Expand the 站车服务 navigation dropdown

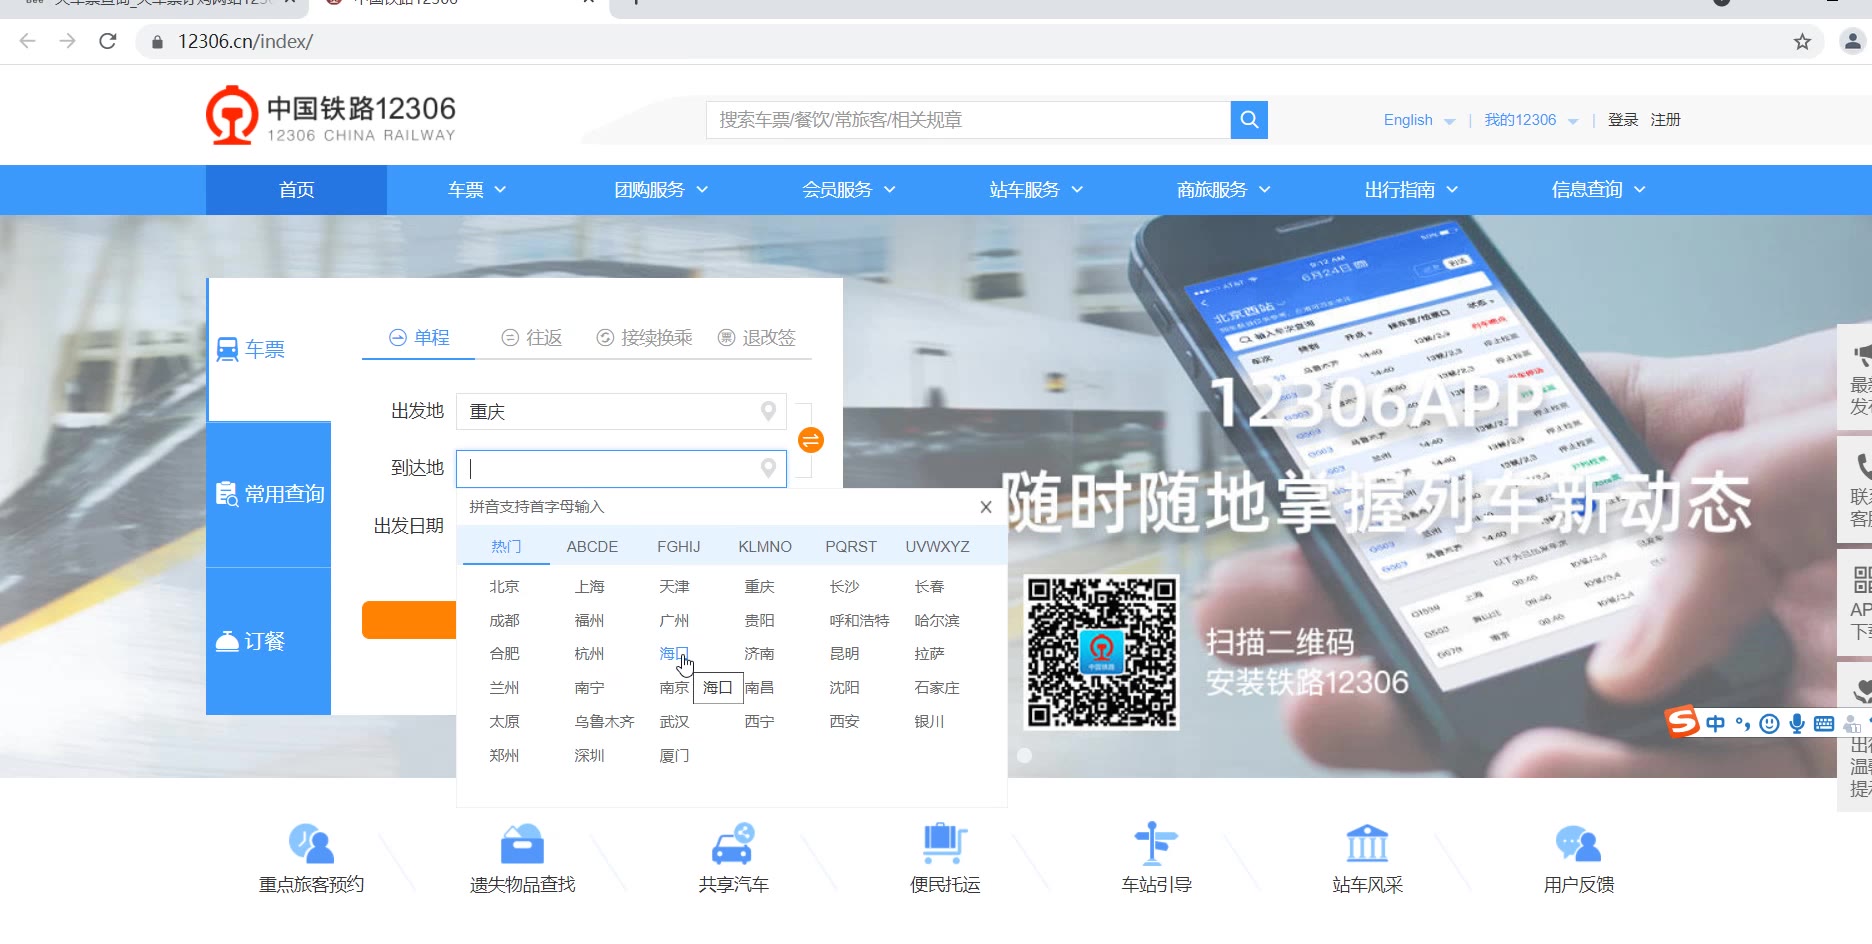pos(1036,190)
